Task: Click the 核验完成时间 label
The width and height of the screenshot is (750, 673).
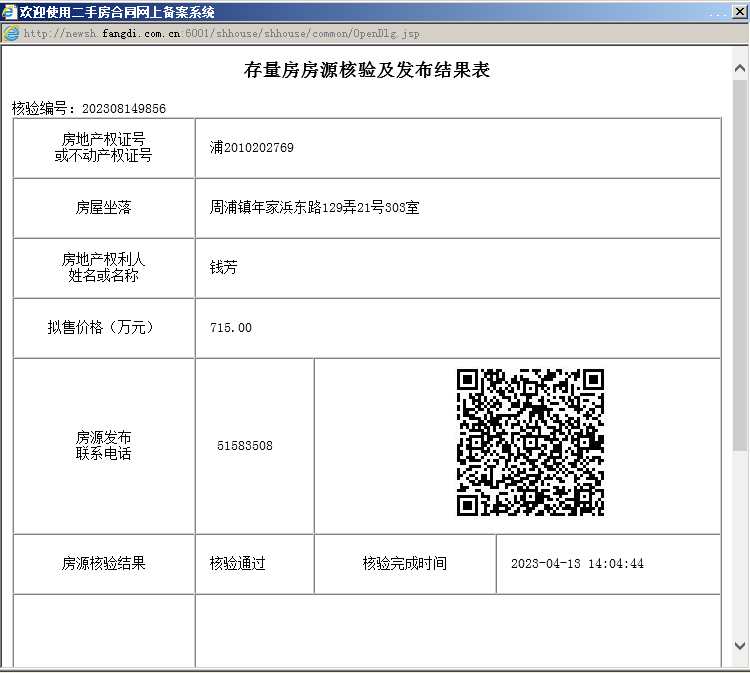Action: 405,563
